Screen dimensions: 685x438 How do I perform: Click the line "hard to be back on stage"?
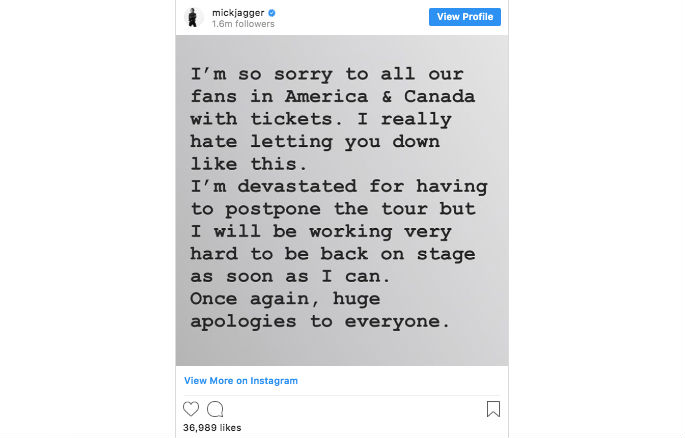(x=332, y=254)
